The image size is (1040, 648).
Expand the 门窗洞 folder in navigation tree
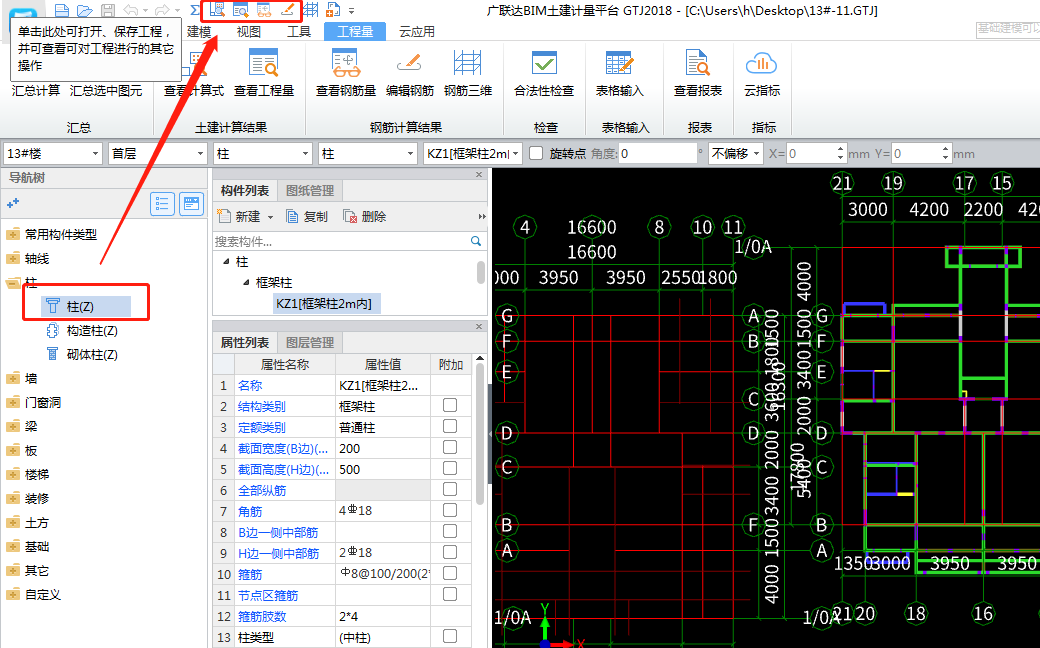tap(13, 403)
